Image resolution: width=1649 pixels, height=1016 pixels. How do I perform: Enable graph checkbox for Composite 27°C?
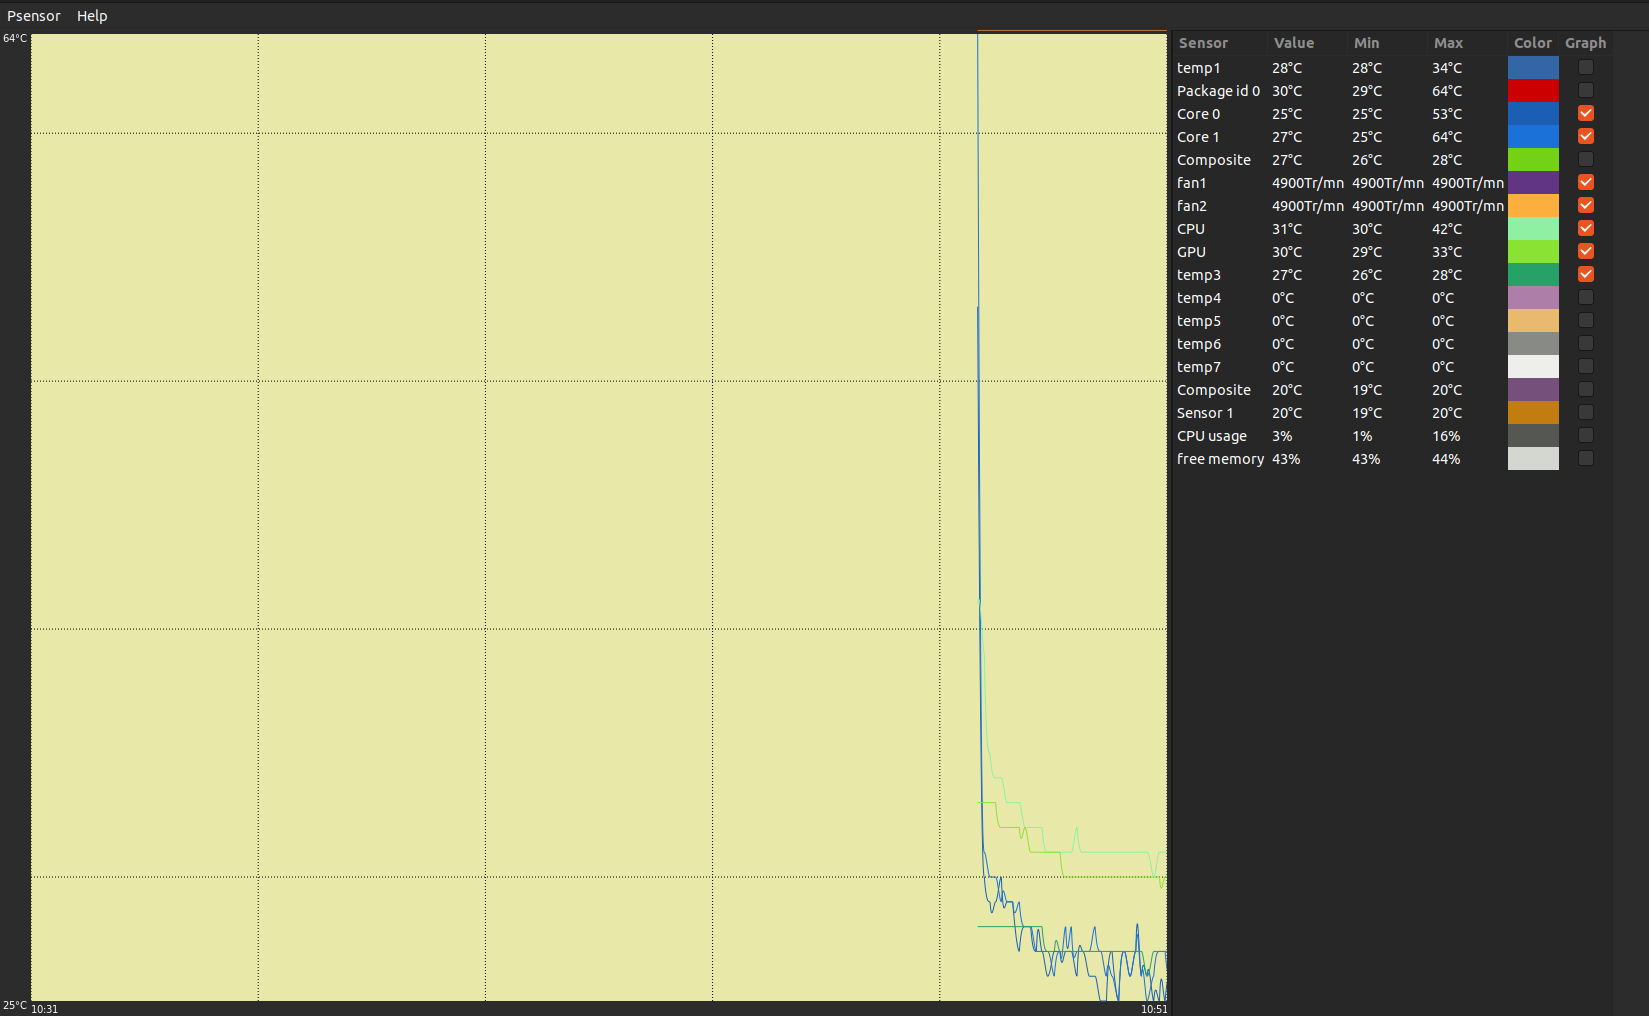click(1585, 159)
